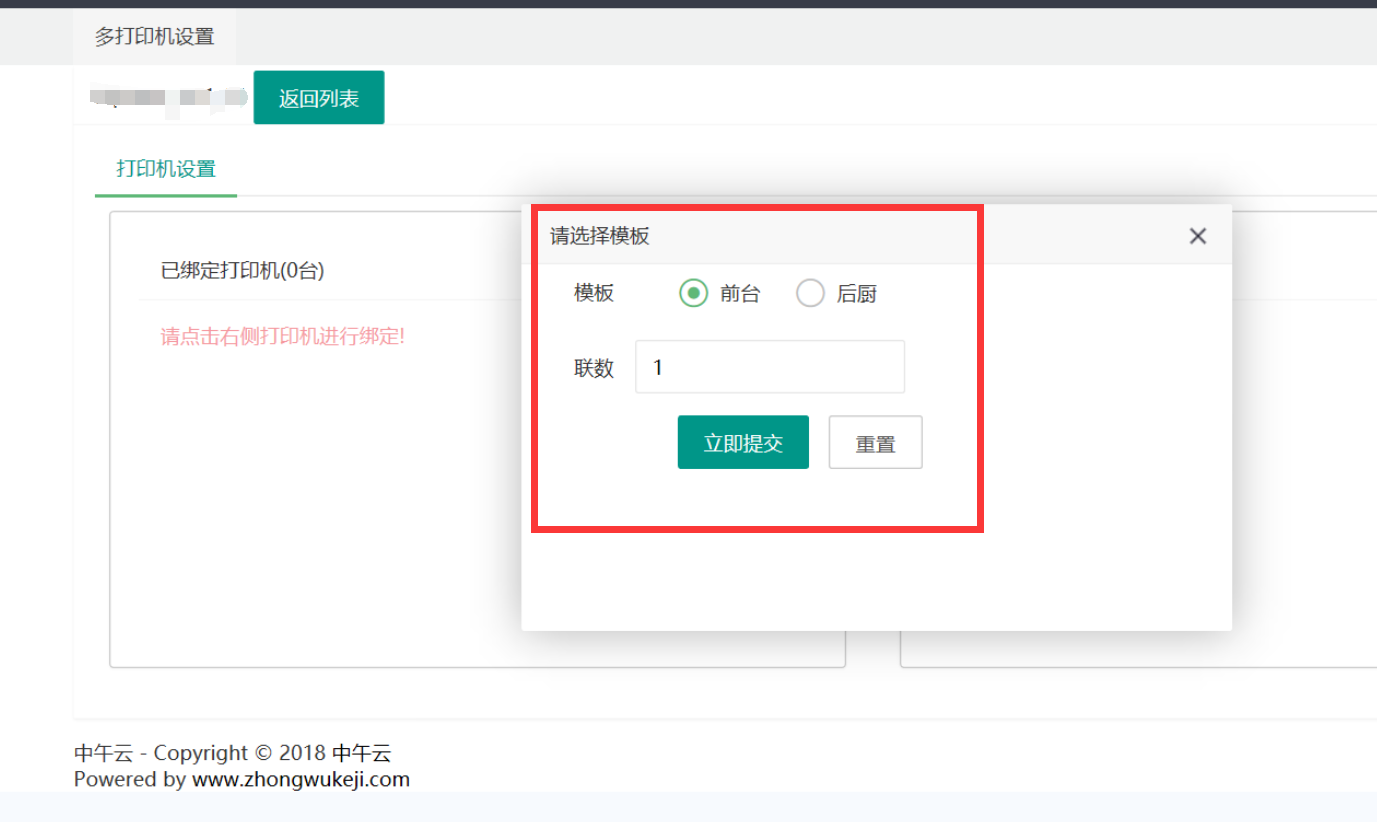Select the 前台 template radio button

tap(693, 293)
